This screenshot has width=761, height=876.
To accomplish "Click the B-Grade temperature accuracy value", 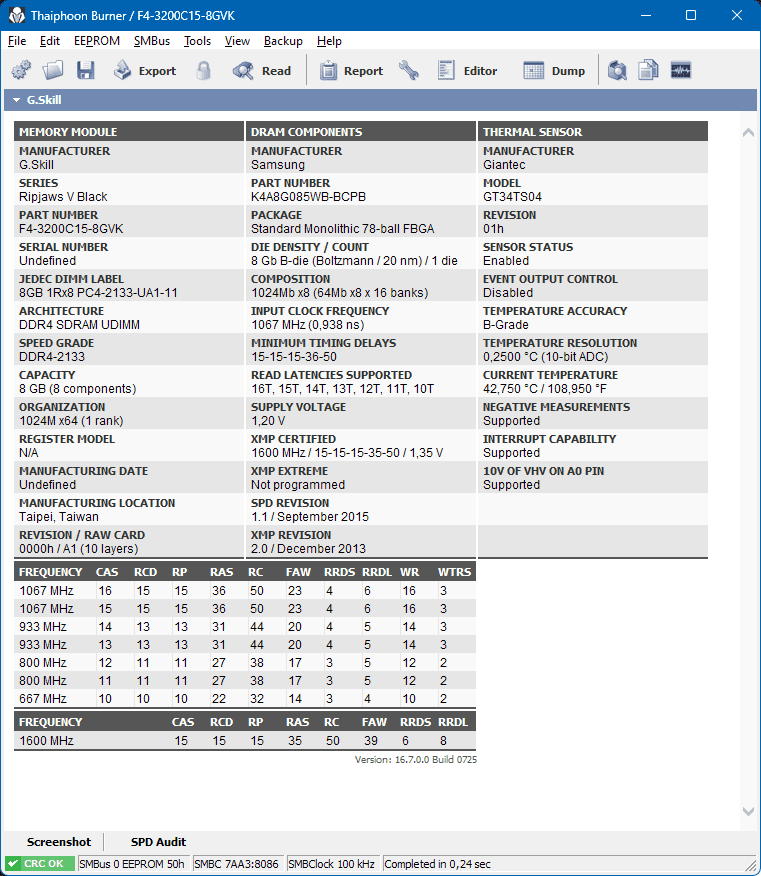I will point(506,325).
